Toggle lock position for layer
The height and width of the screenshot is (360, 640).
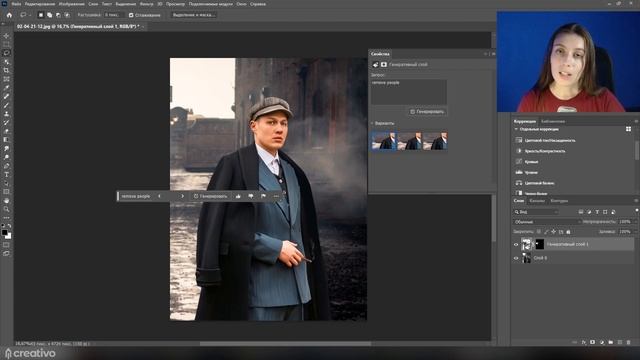[x=553, y=232]
